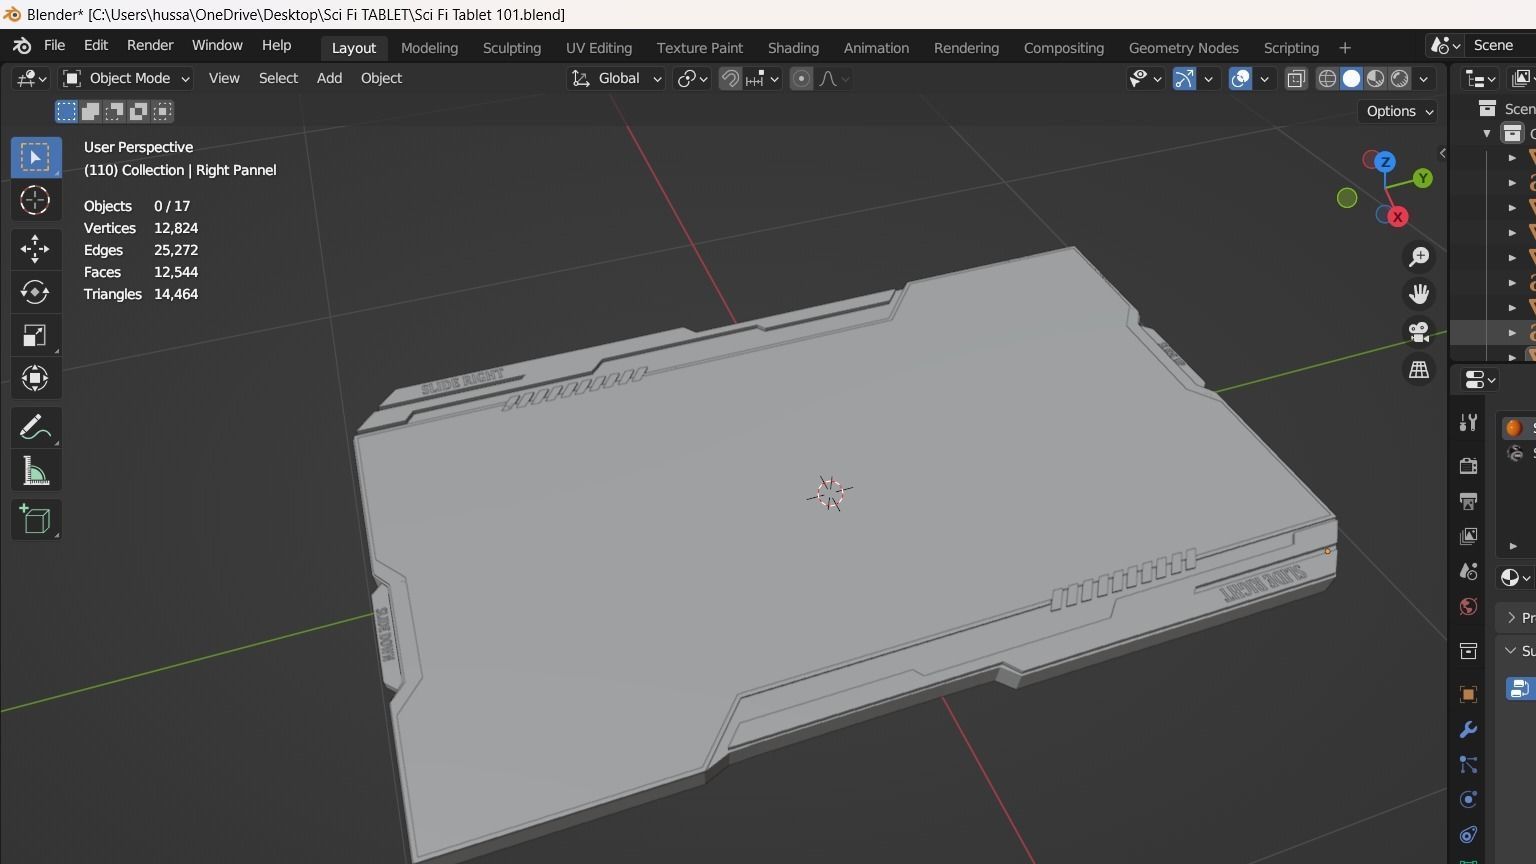
Task: Select the Scale tool
Action: click(x=36, y=335)
